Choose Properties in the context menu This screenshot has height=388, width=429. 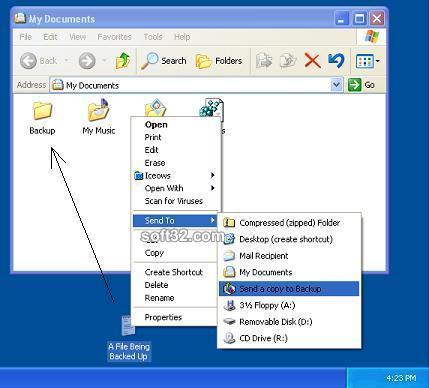coord(175,317)
